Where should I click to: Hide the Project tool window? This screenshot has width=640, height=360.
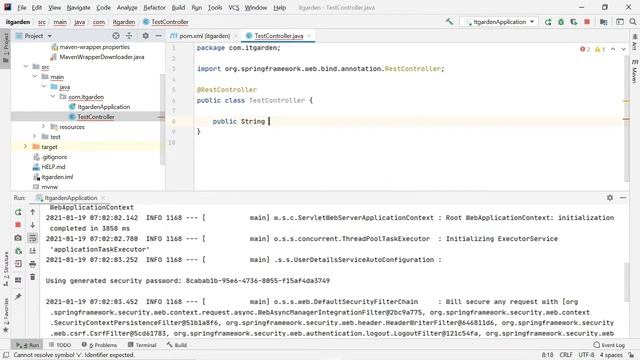[x=158, y=36]
